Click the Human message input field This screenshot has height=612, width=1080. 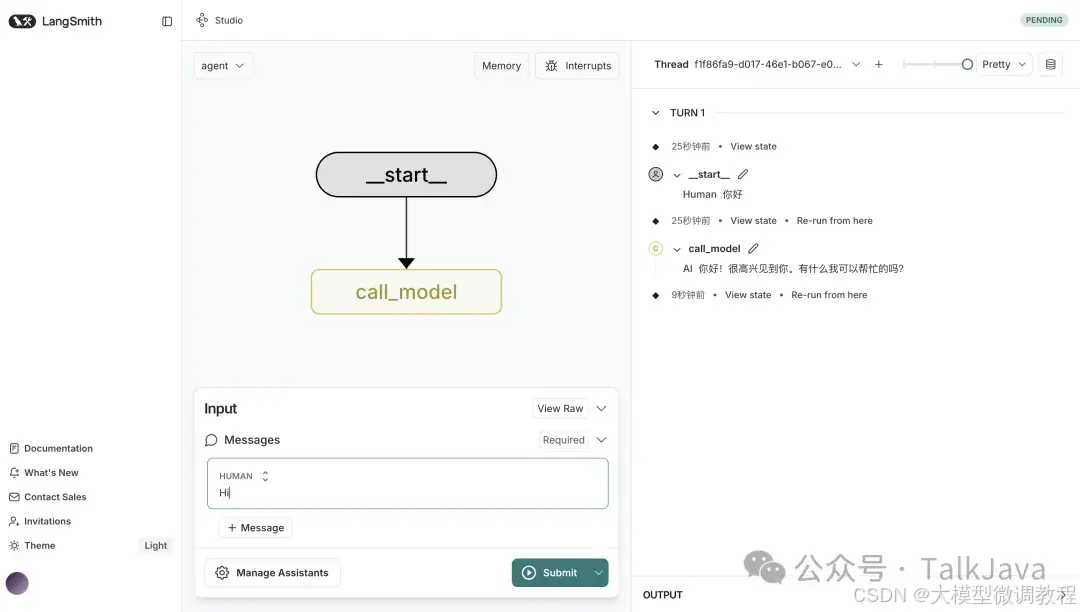click(408, 483)
